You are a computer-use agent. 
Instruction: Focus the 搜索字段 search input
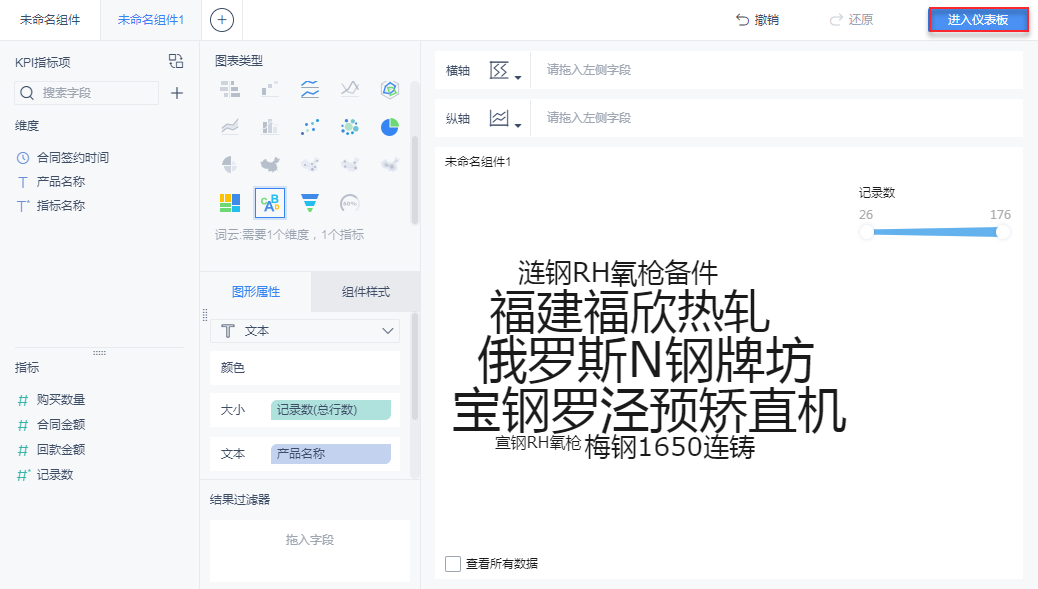point(87,93)
